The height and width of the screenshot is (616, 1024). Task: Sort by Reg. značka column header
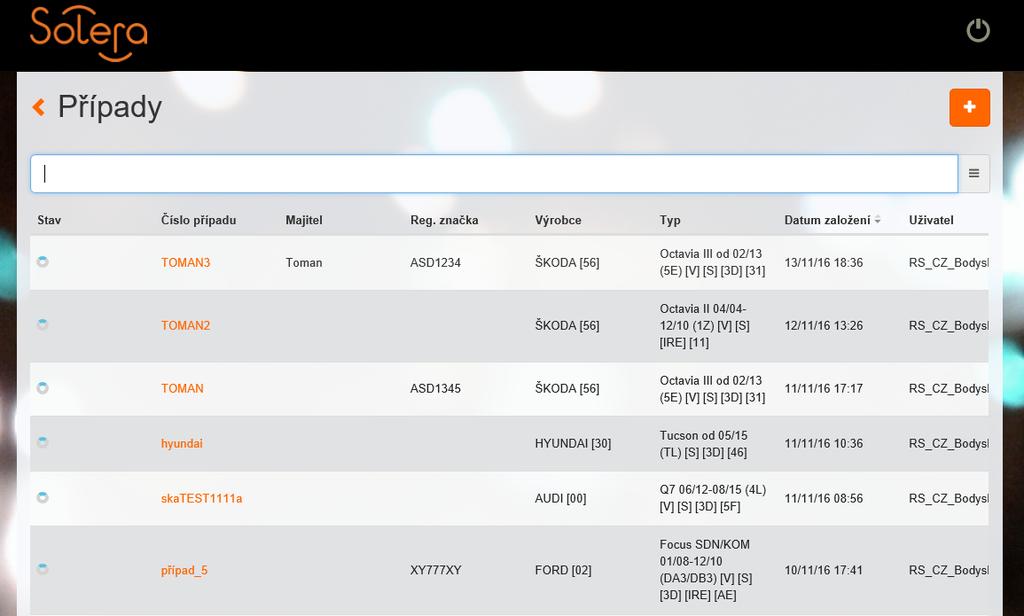click(444, 220)
